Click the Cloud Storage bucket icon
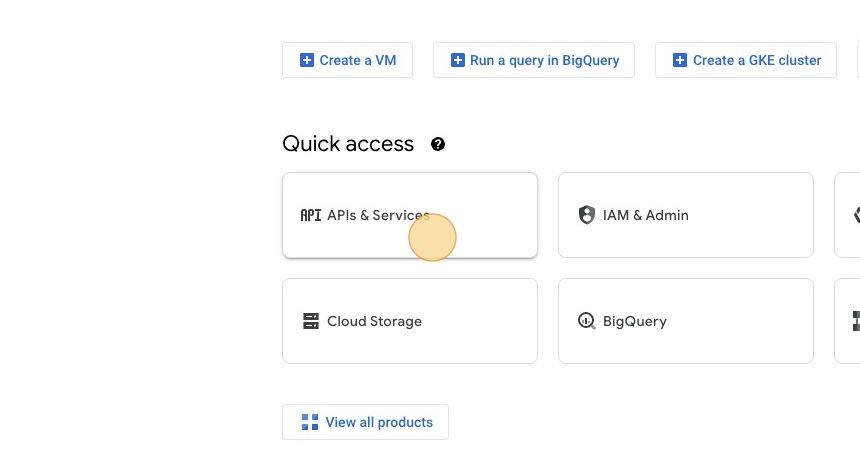 tap(311, 321)
